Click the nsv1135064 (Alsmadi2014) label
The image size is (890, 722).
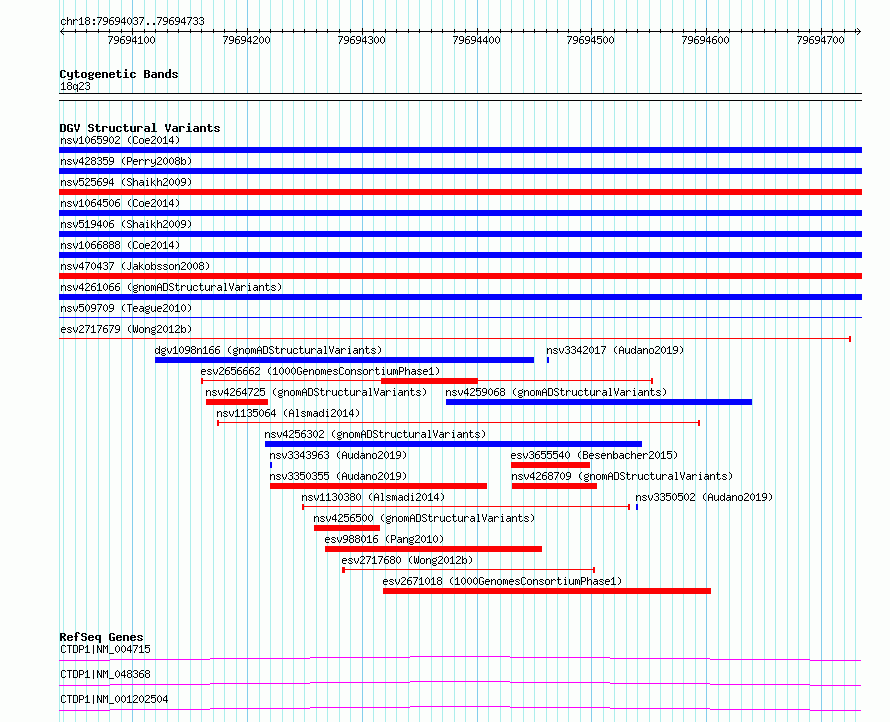(288, 413)
